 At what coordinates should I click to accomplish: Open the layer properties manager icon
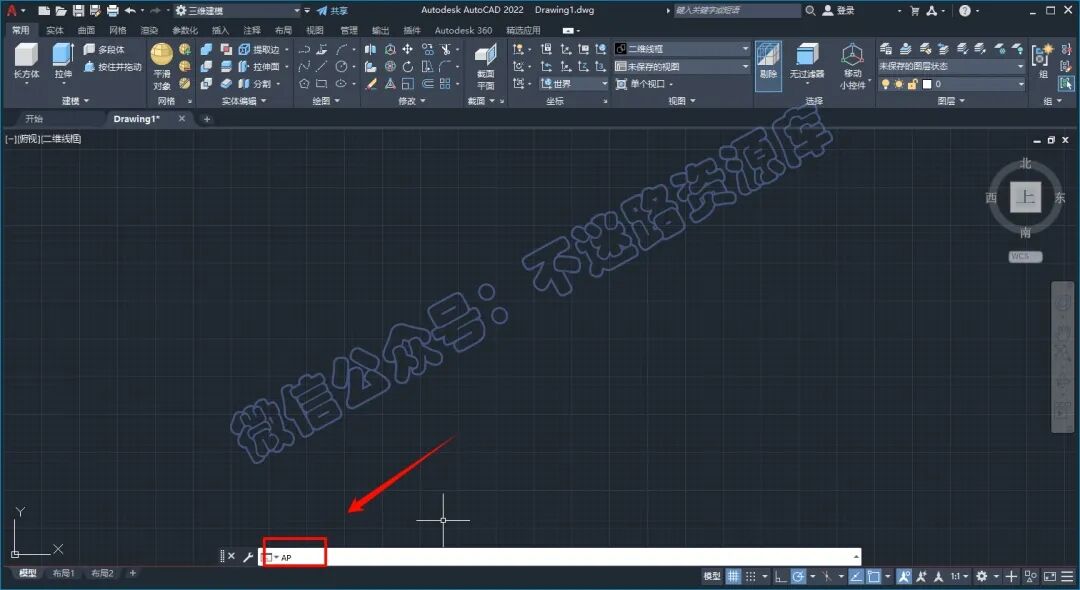pyautogui.click(x=886, y=49)
